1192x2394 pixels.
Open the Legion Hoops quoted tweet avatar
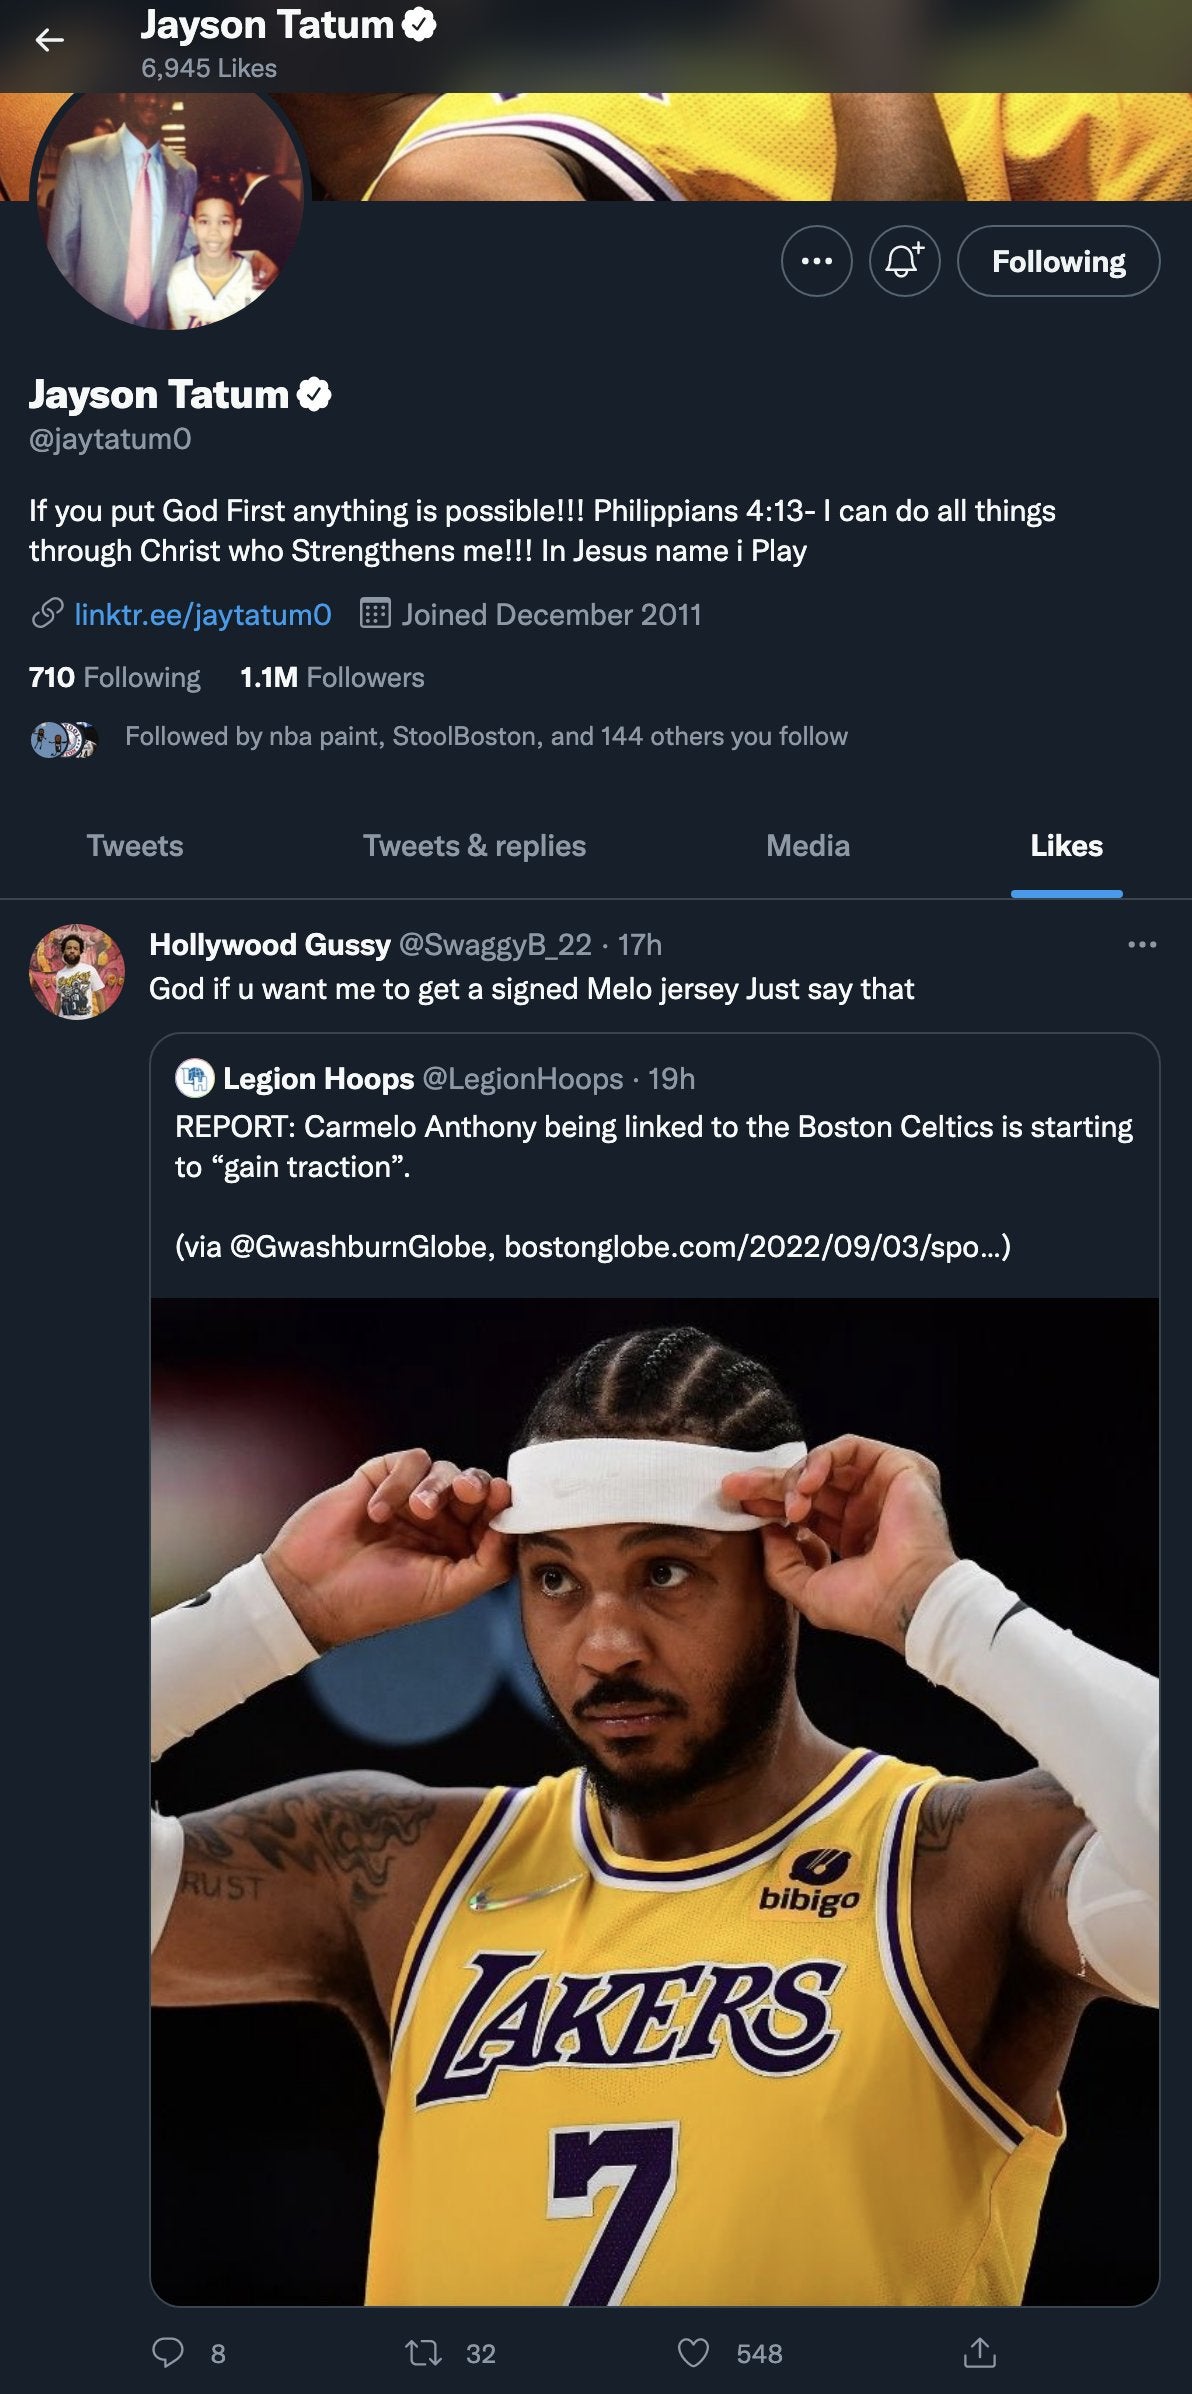(x=195, y=1078)
